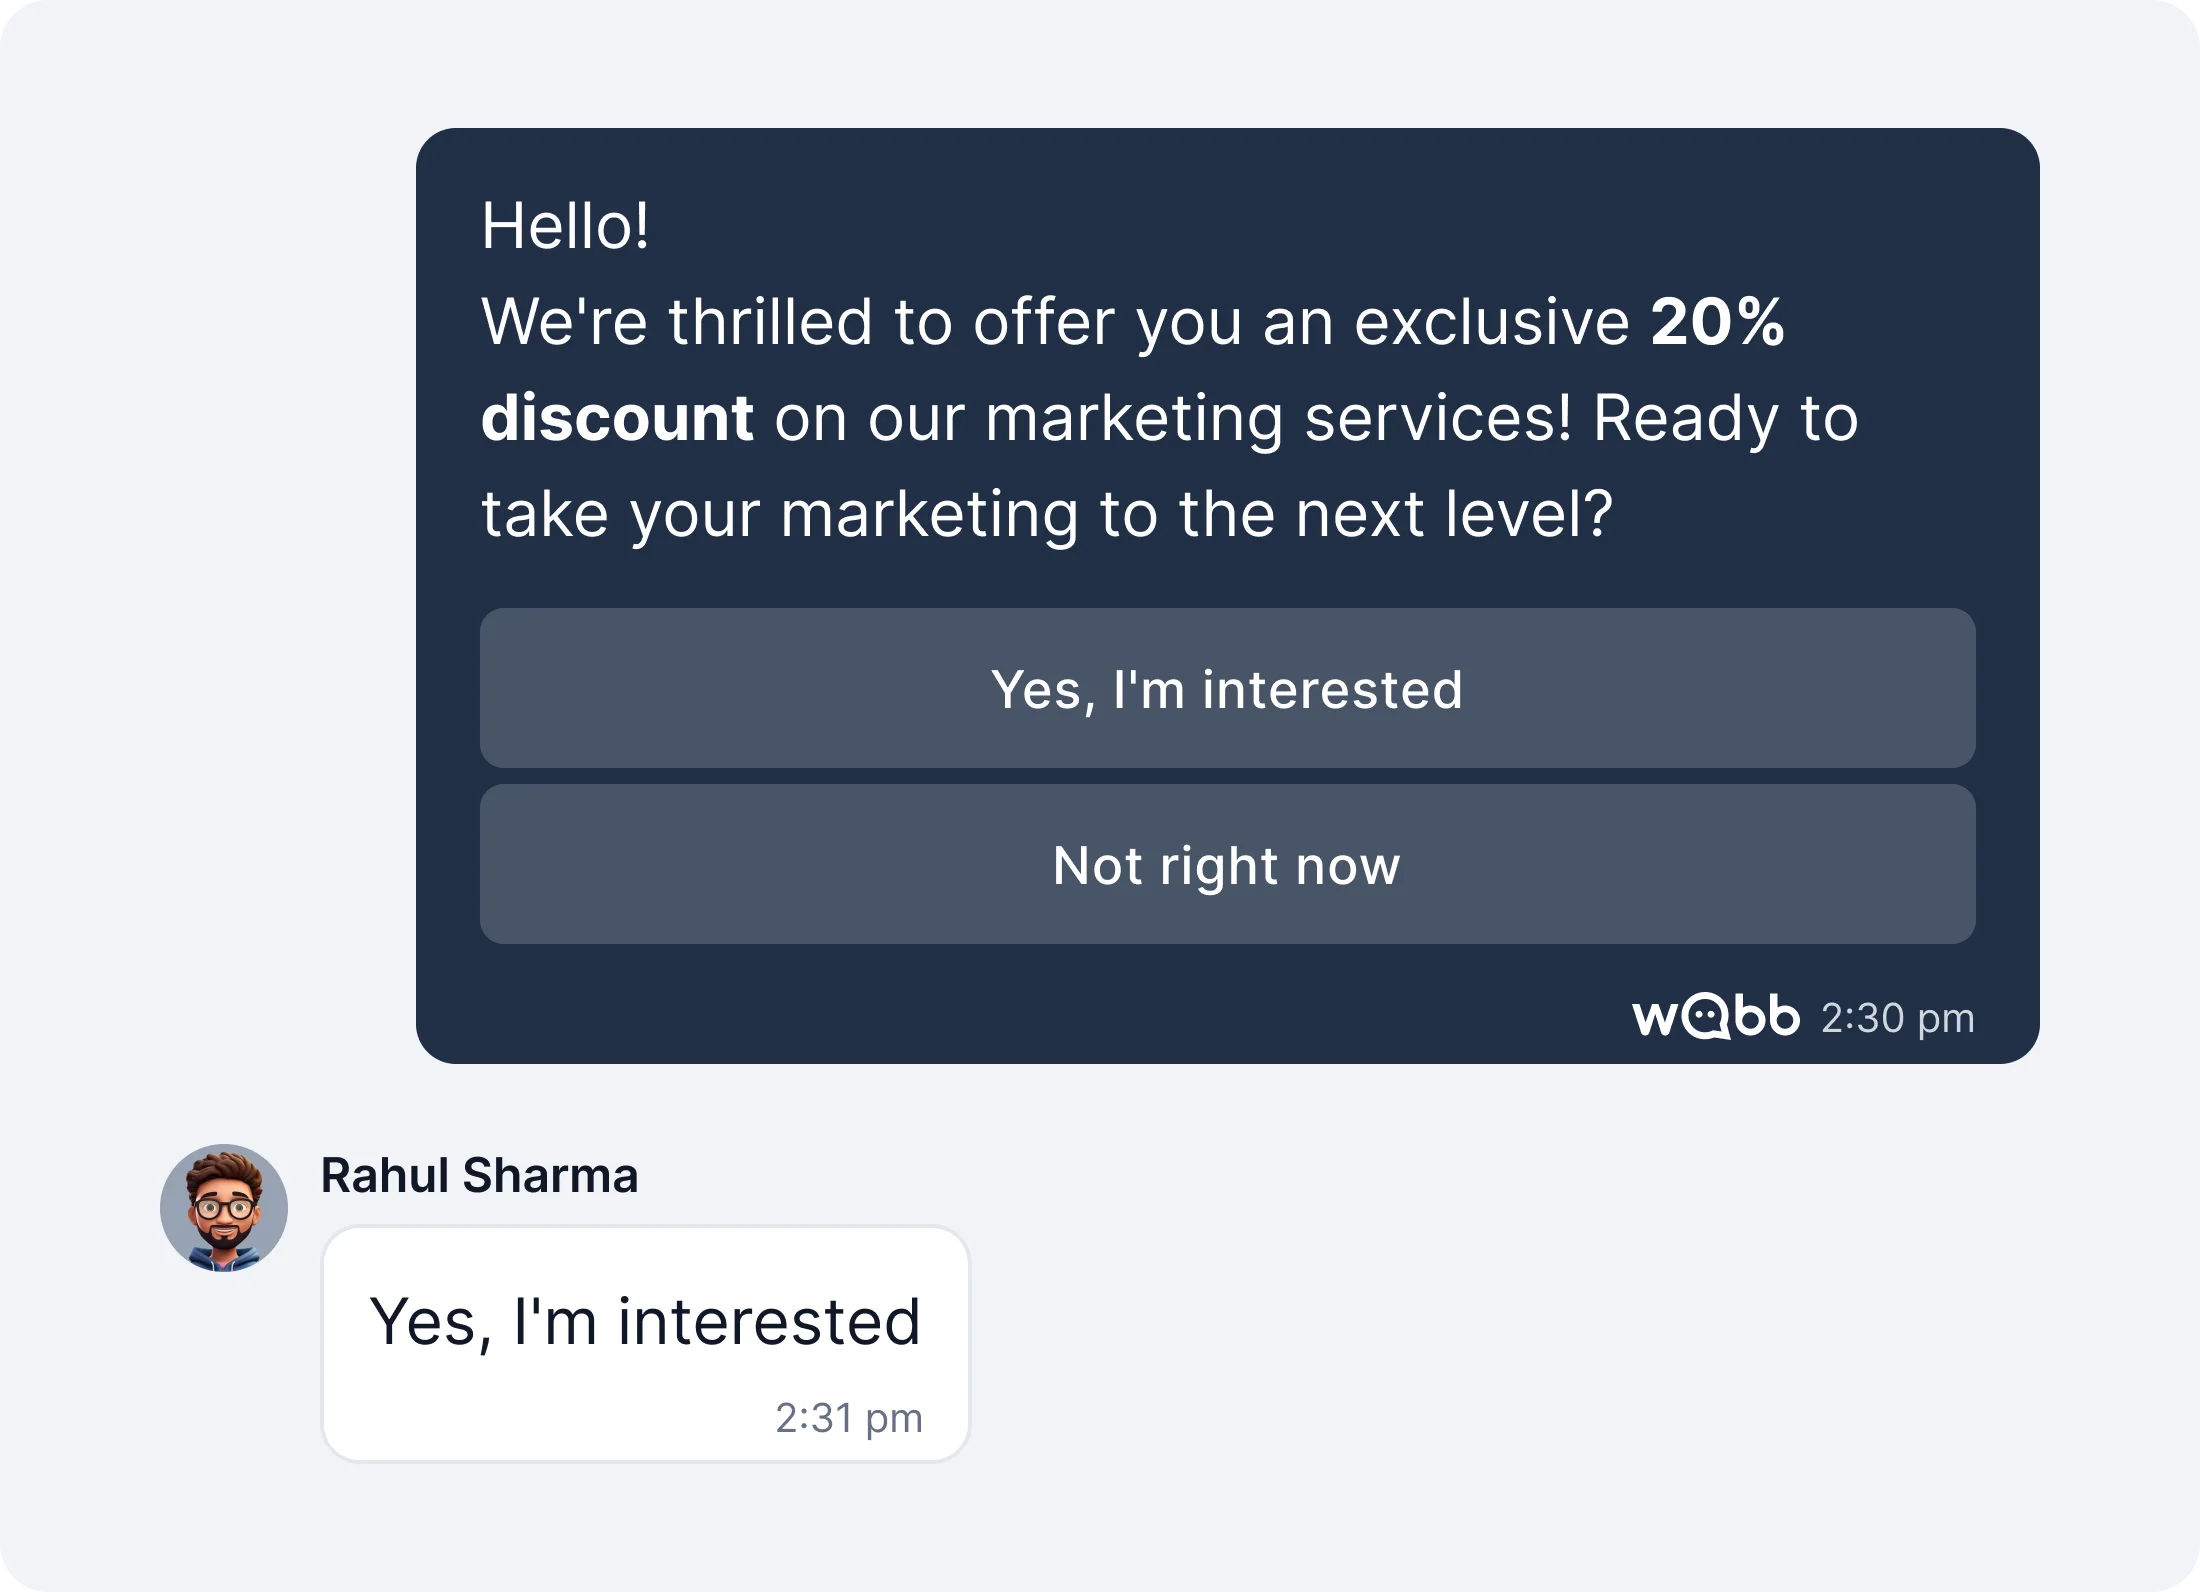Click the word "offer" in the message
Image resolution: width=2200 pixels, height=1592 pixels.
(x=1043, y=322)
